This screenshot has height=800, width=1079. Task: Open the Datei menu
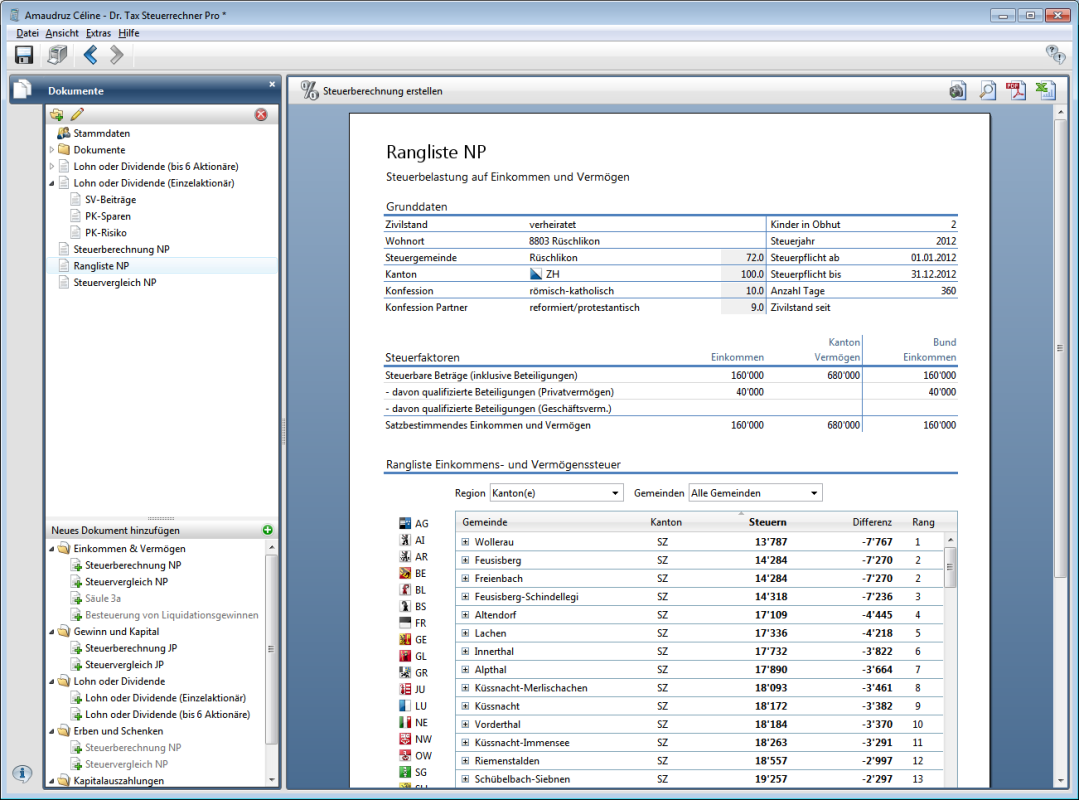pos(28,33)
